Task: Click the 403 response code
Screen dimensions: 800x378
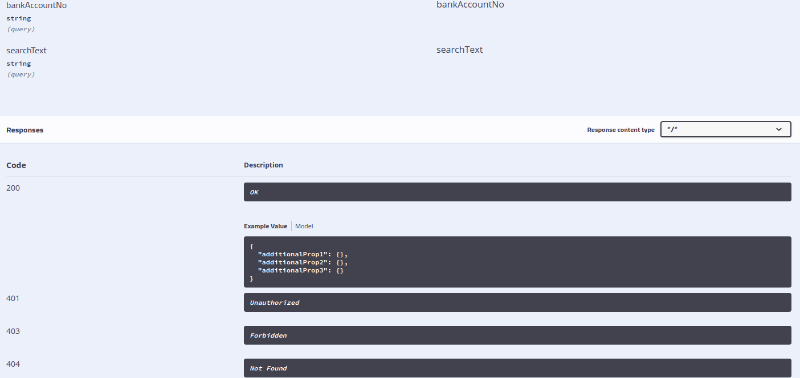Action: point(13,331)
